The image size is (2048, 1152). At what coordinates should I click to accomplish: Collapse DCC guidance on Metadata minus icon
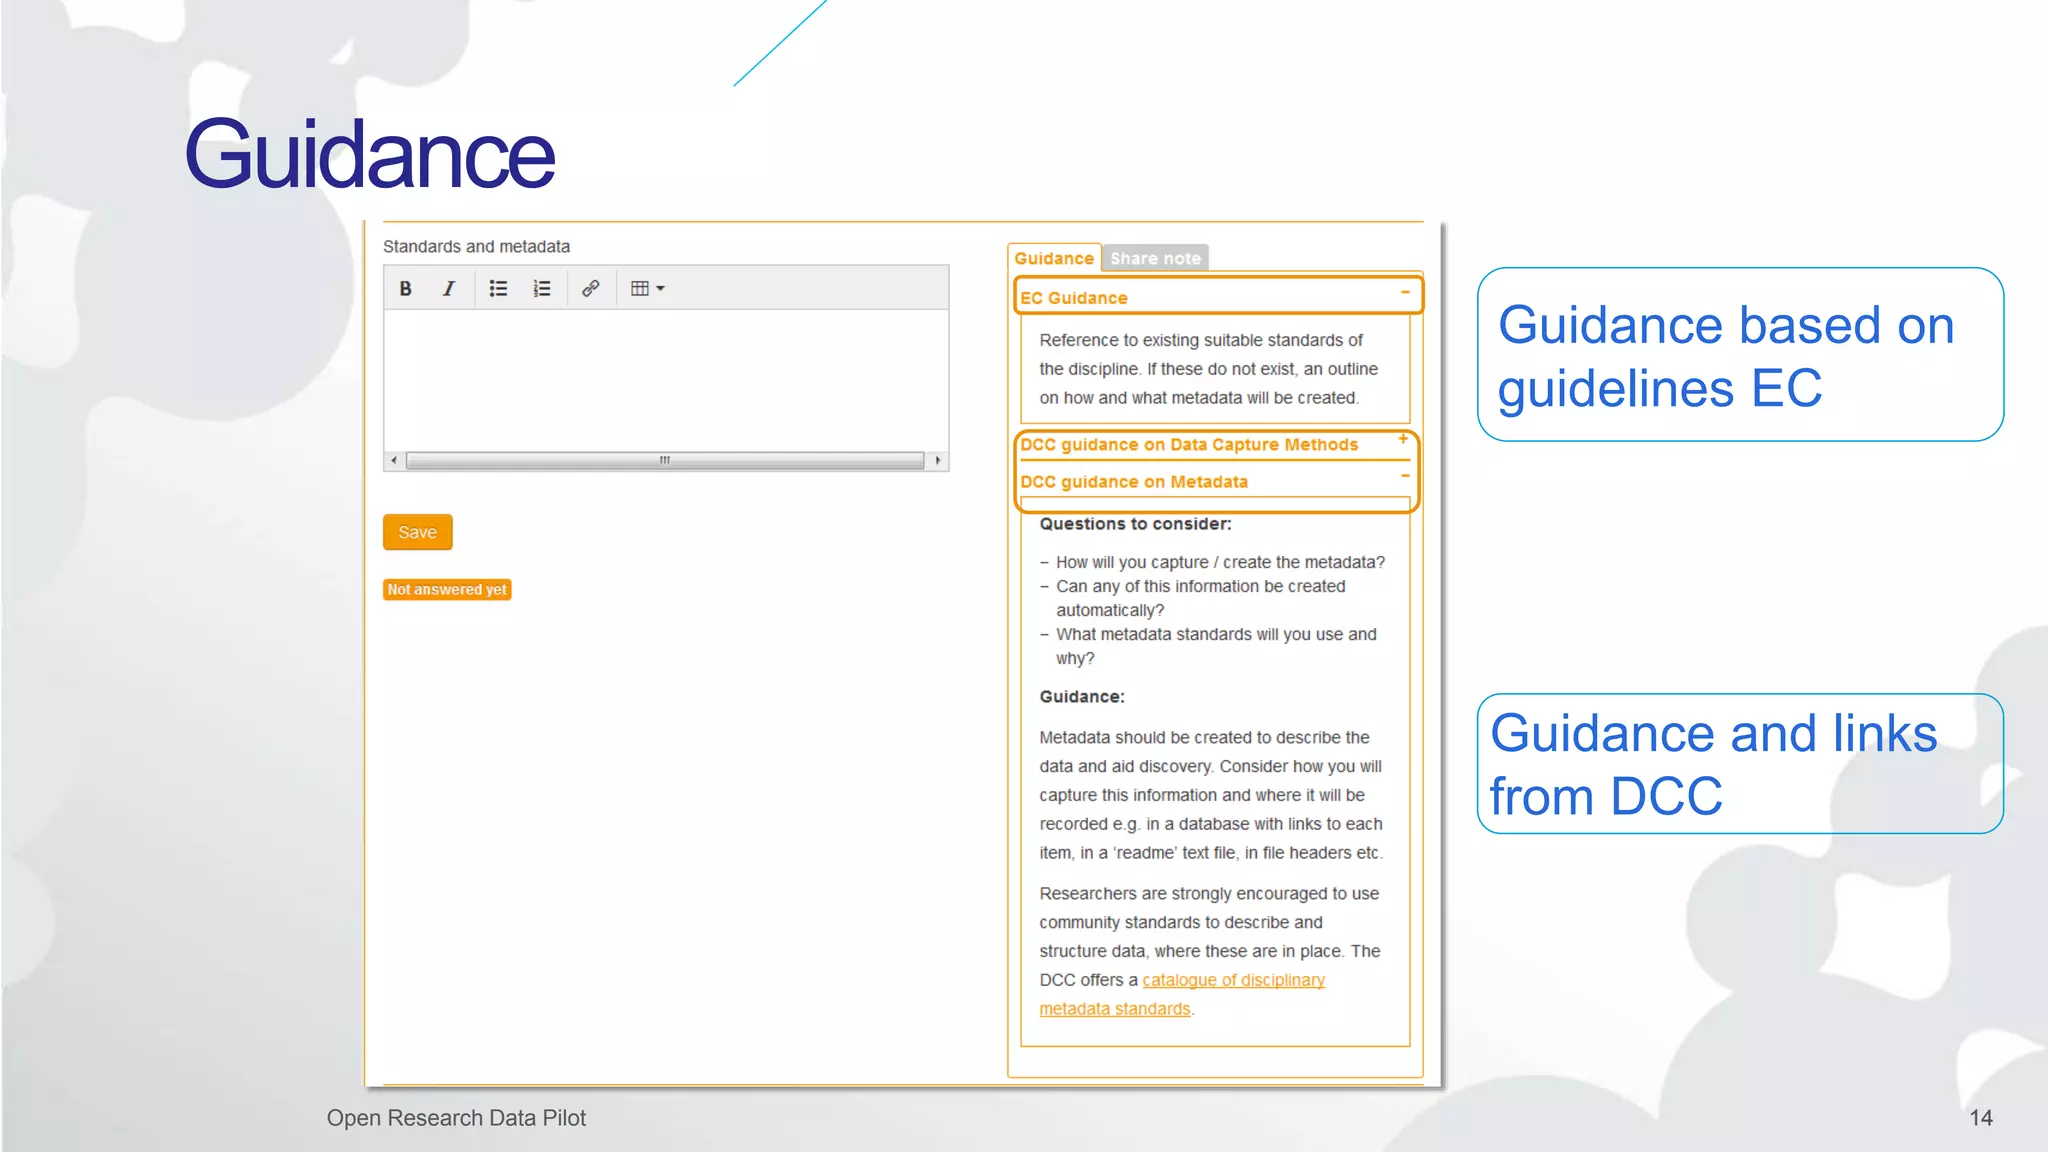tap(1405, 476)
